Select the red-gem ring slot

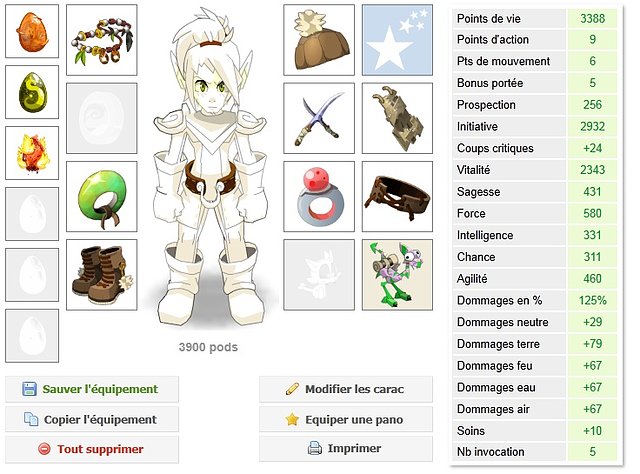[x=319, y=197]
